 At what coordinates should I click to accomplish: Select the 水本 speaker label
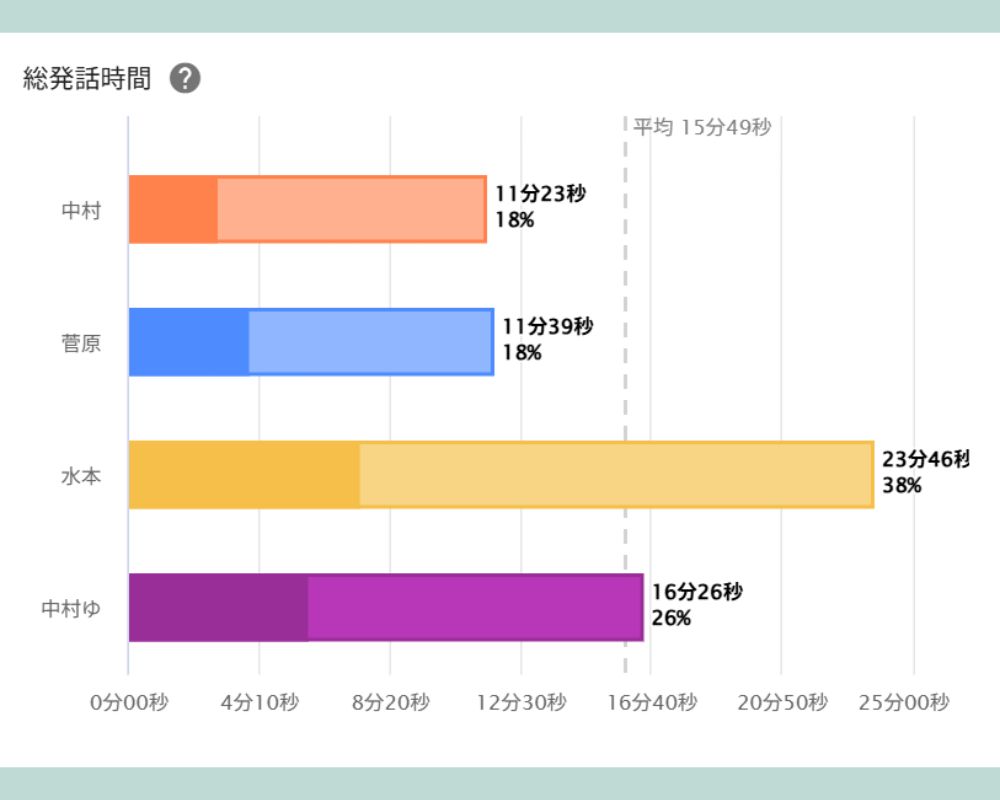(81, 475)
